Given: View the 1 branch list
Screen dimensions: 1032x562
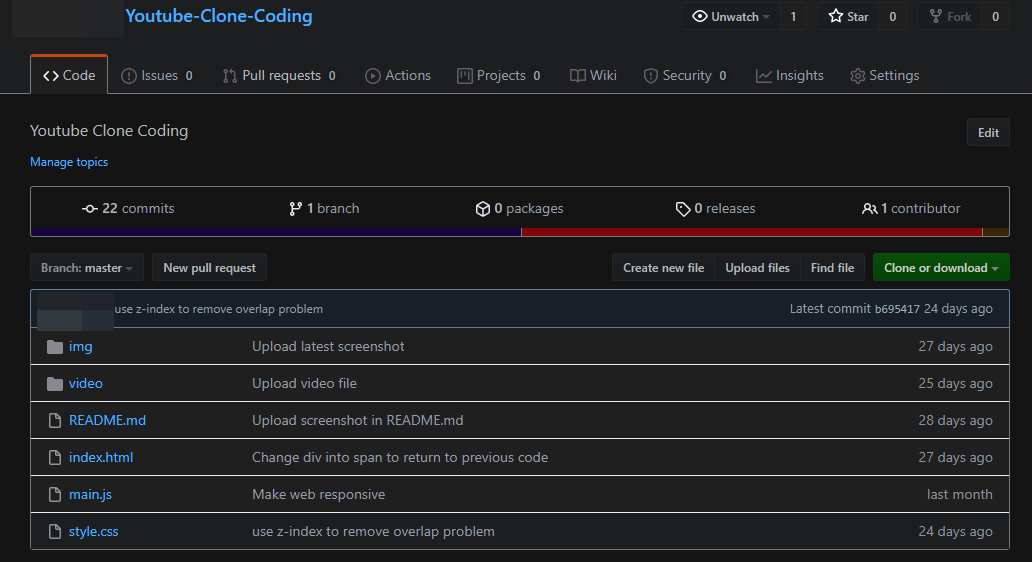Looking at the screenshot, I should (324, 209).
